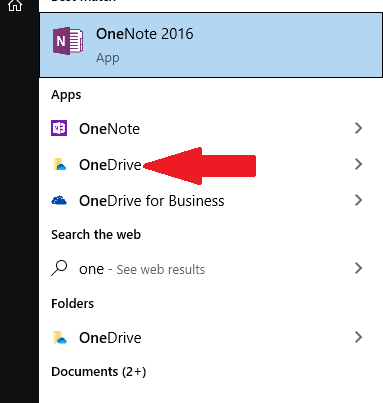
Task: Click the Folders section header
Action: pos(72,303)
